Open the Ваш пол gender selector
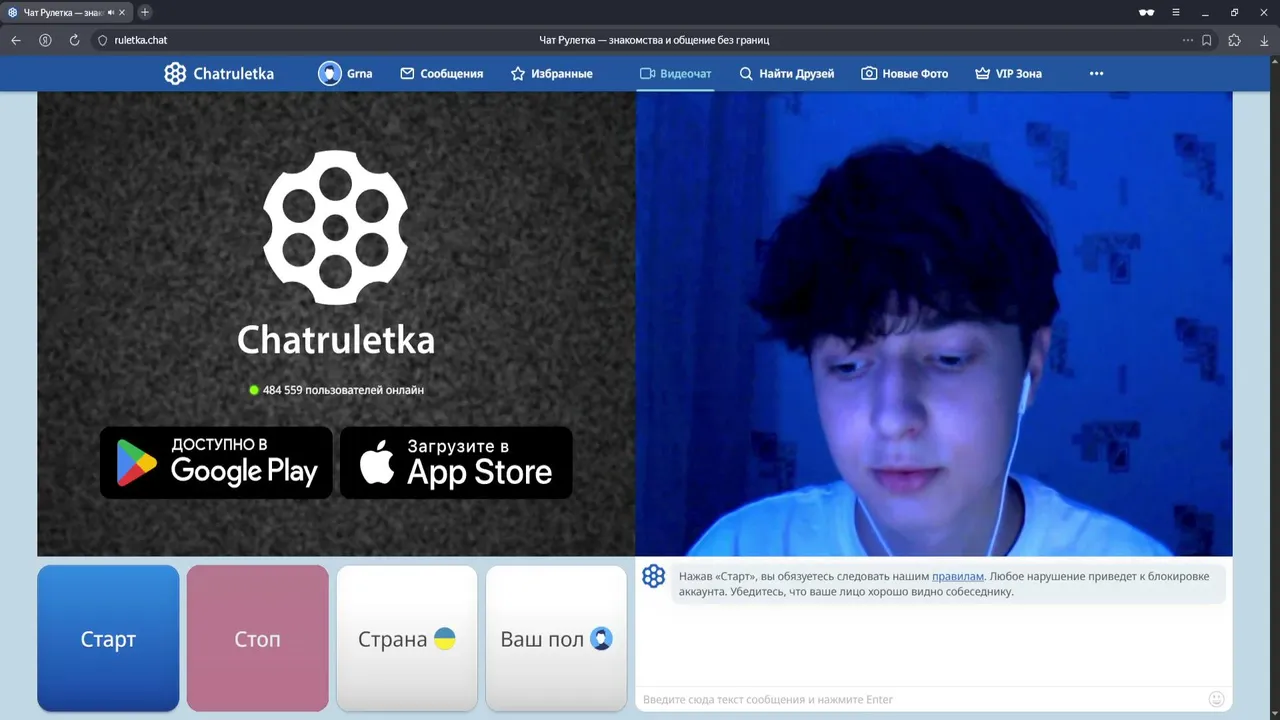1280x720 pixels. click(x=556, y=639)
